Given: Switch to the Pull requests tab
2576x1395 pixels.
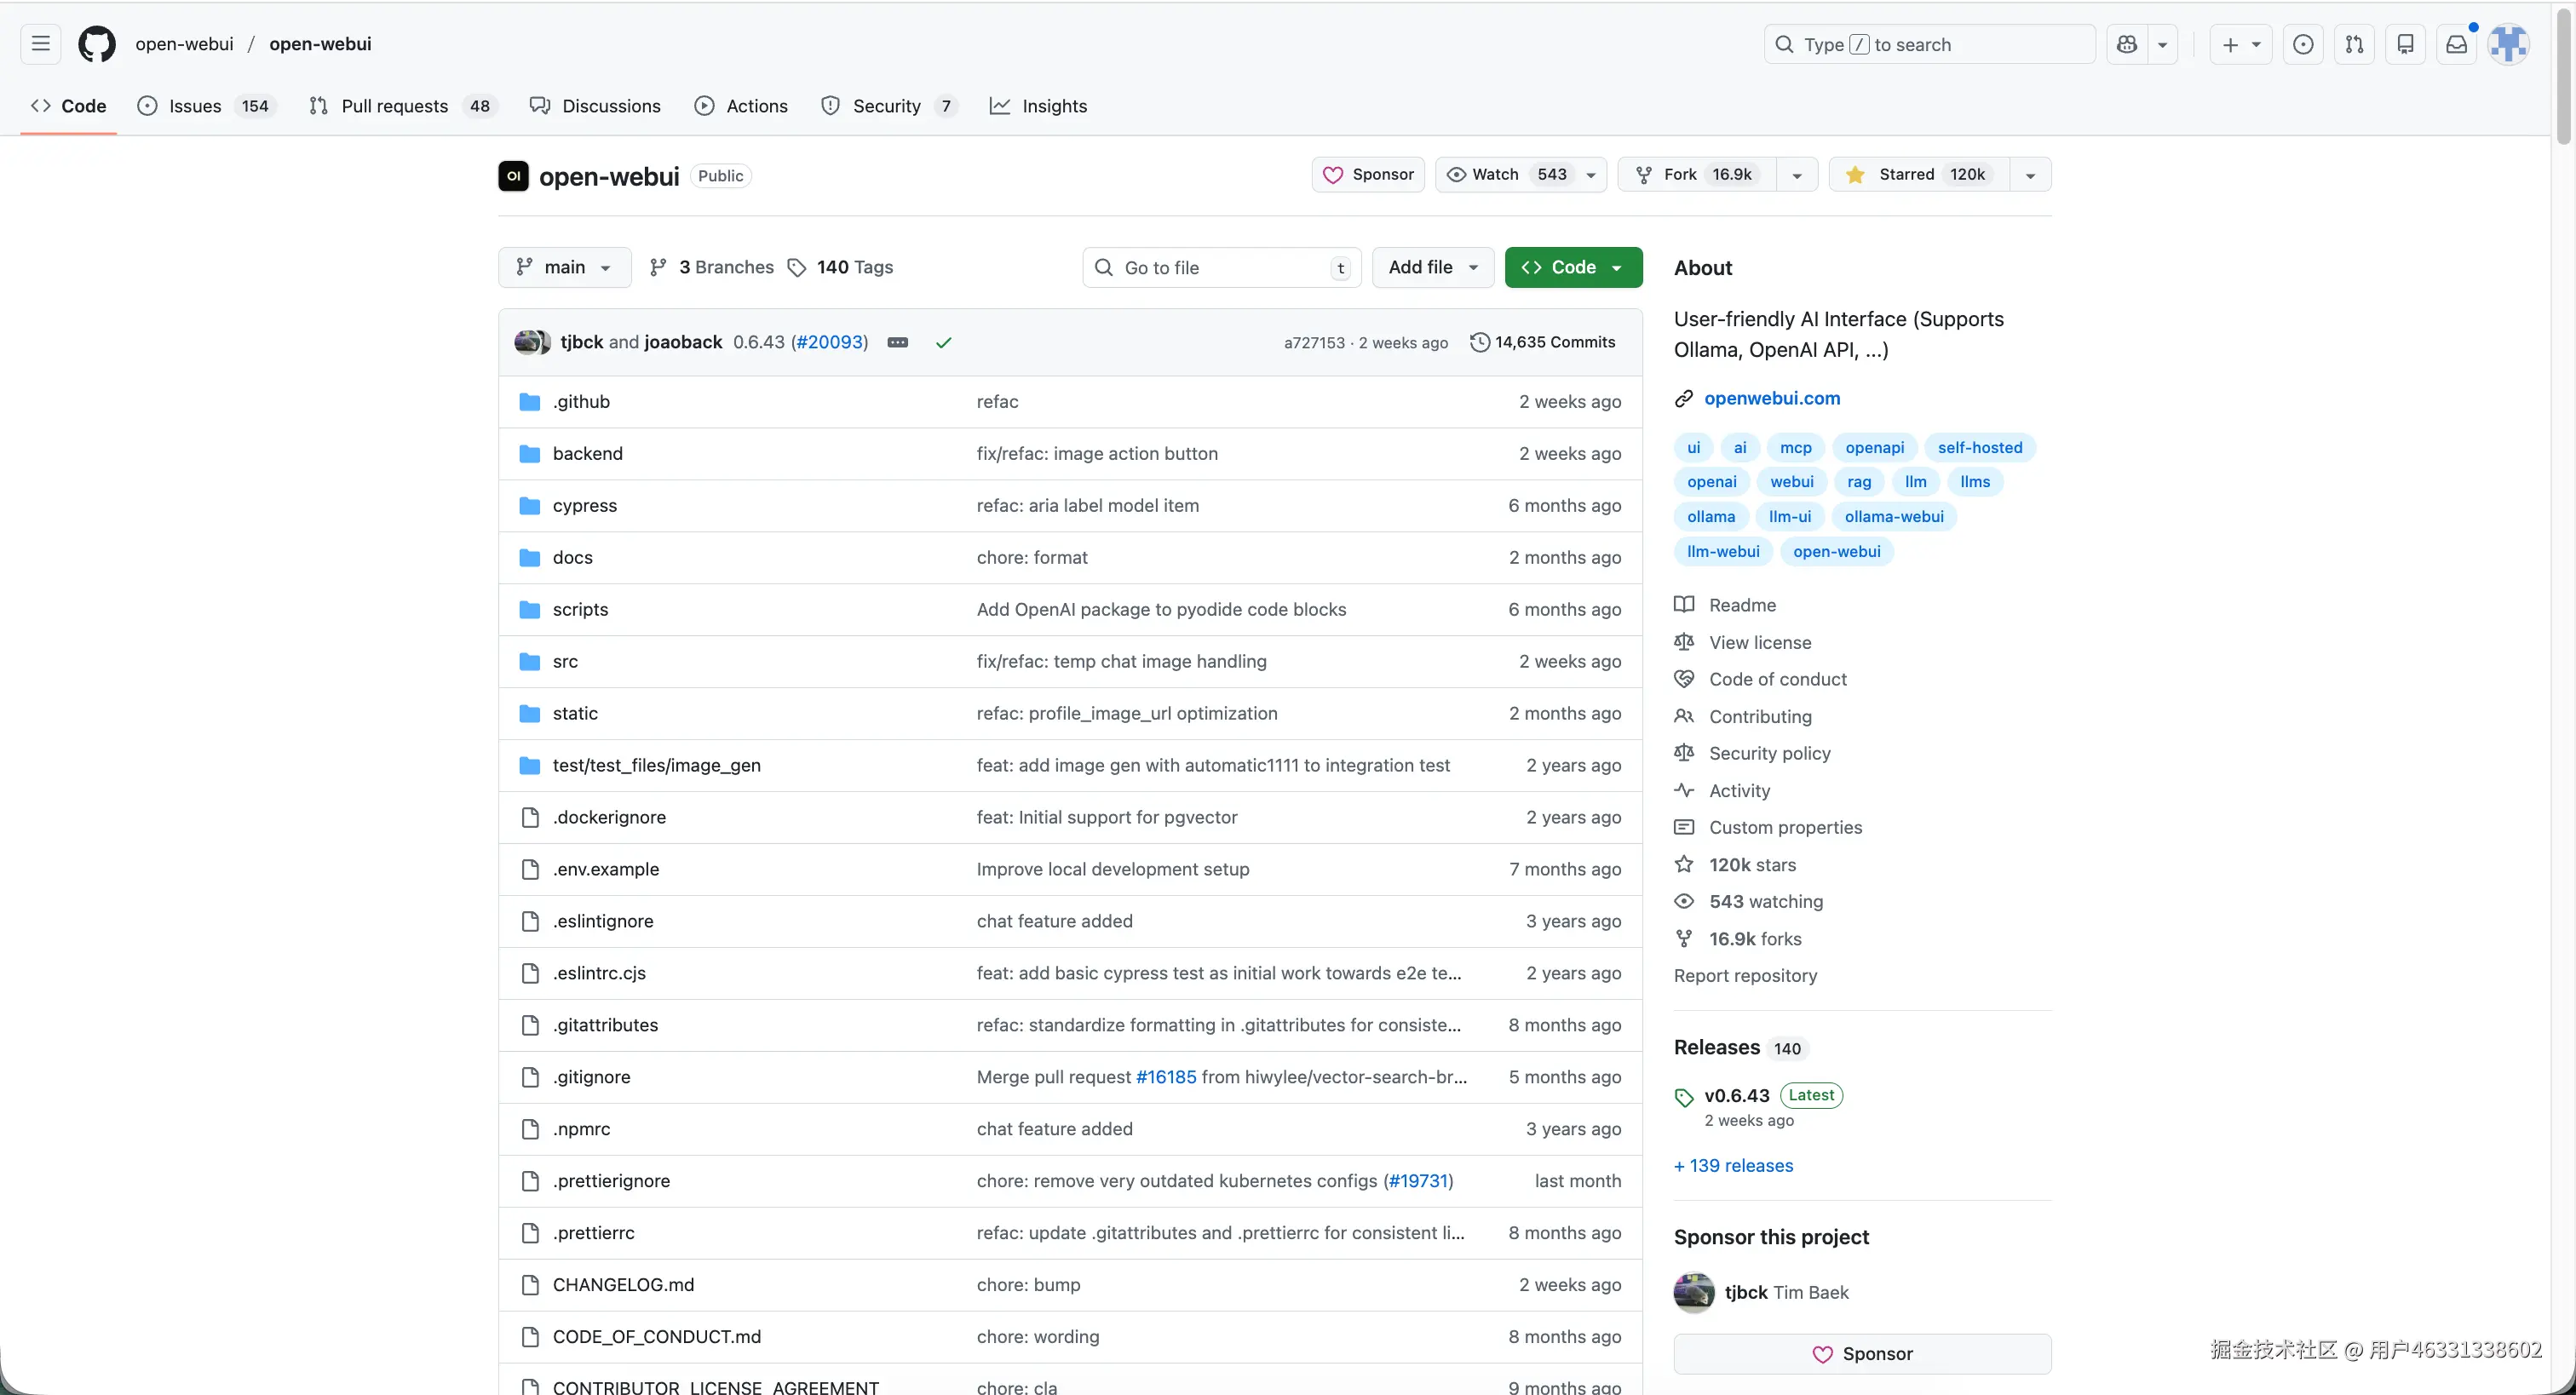Looking at the screenshot, I should click(394, 106).
